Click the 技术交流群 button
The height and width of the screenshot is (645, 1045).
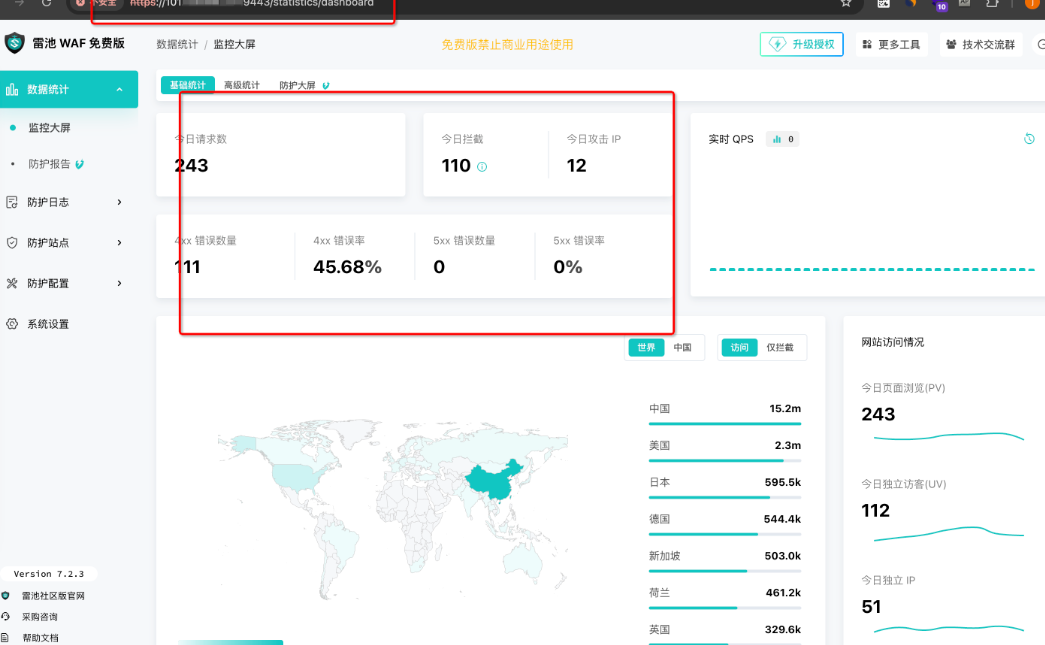pyautogui.click(x=981, y=44)
